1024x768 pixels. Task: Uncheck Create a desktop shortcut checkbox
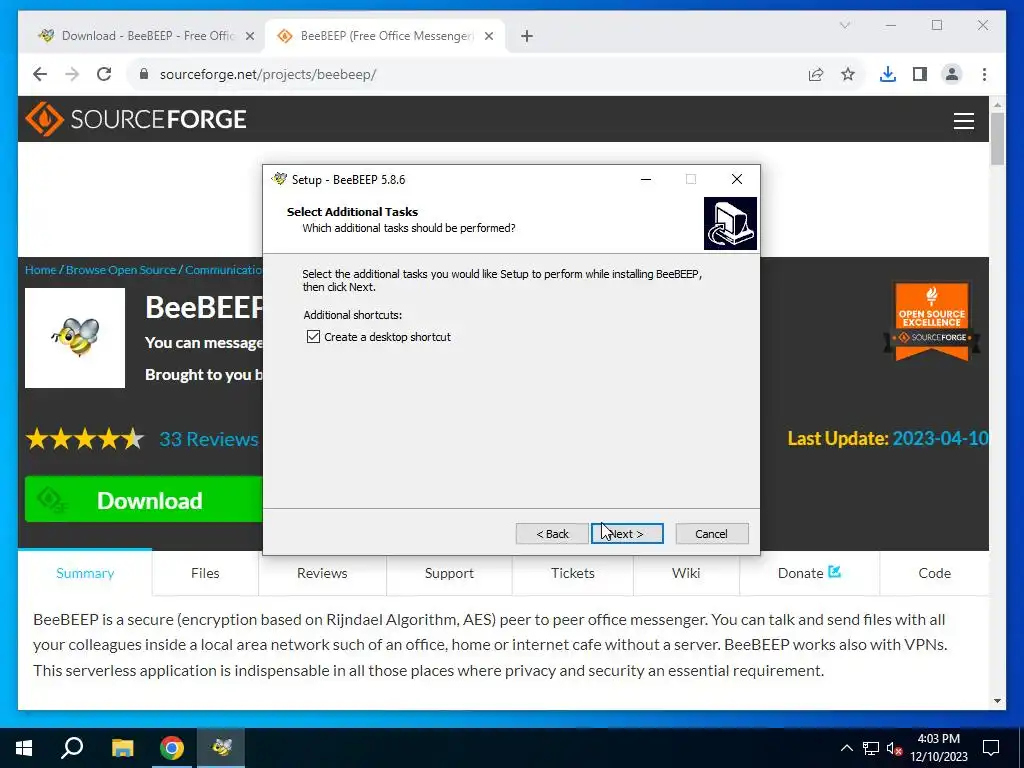313,337
